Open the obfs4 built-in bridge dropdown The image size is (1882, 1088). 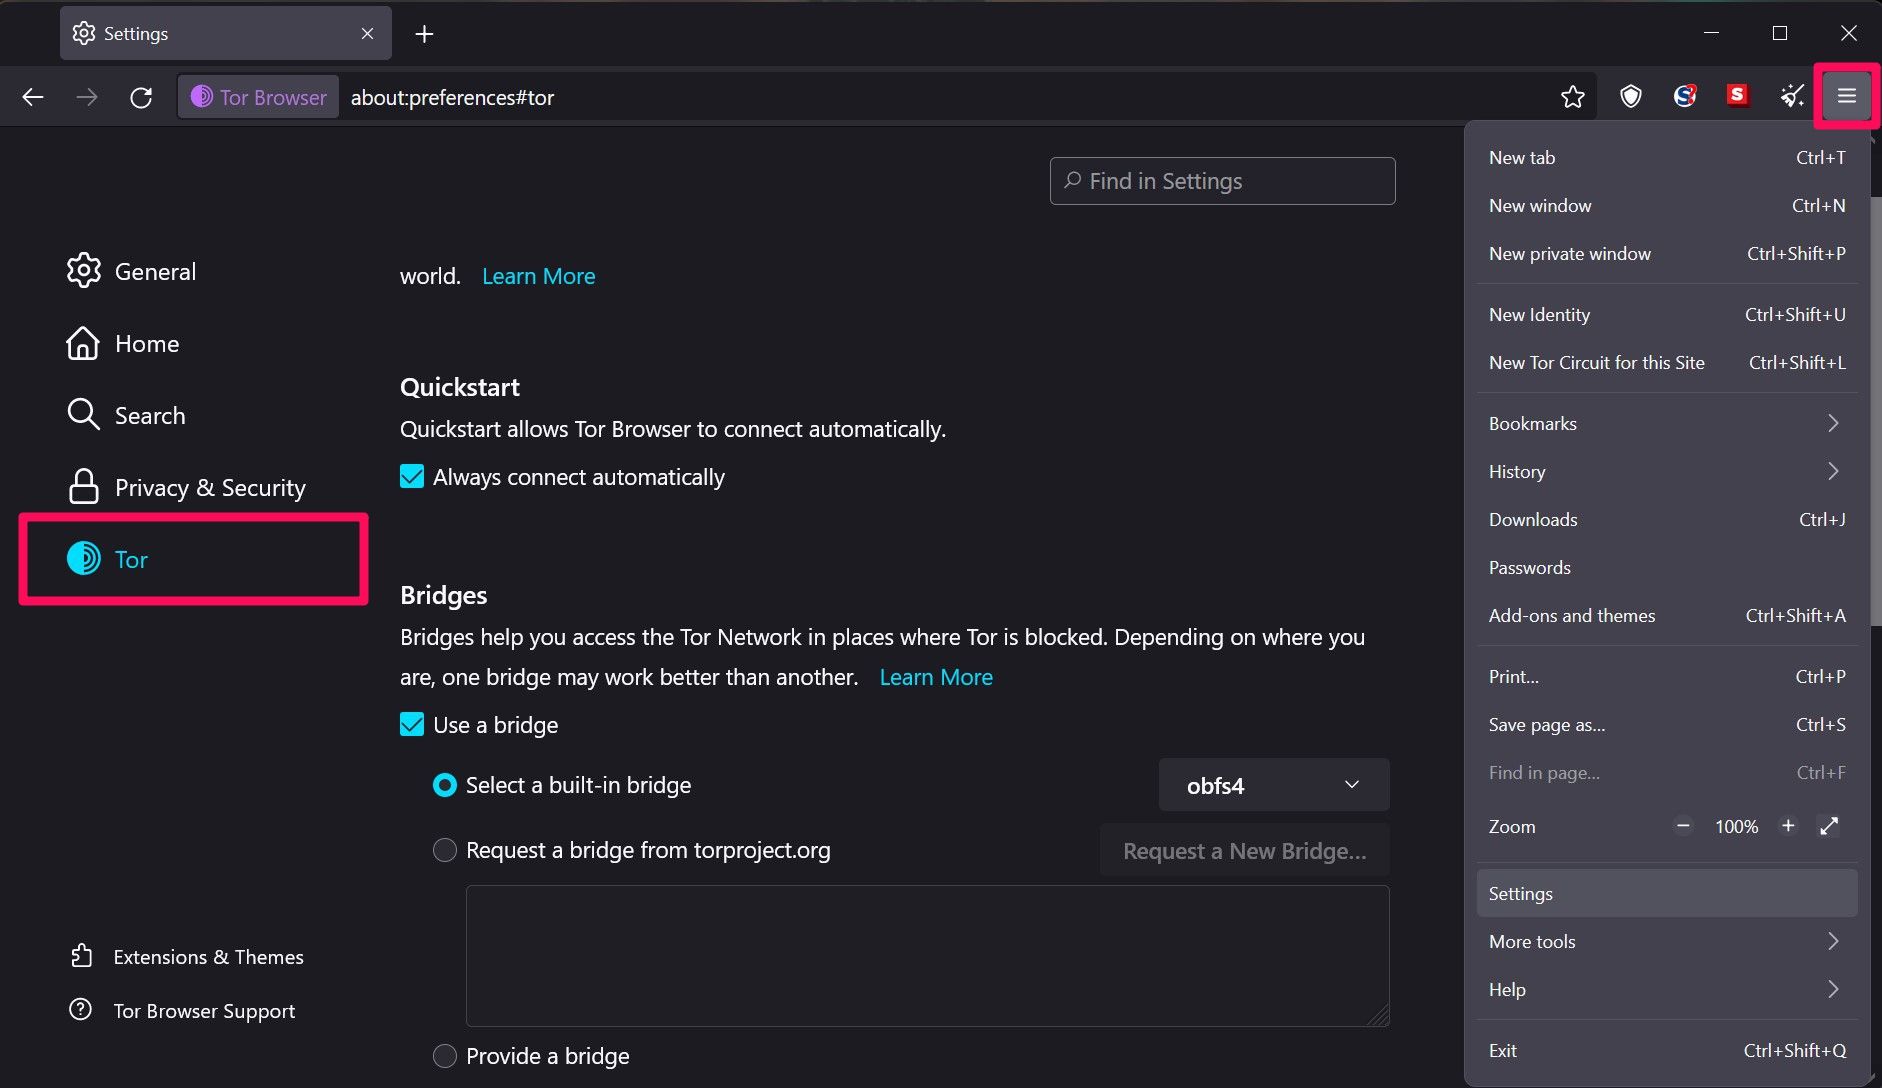point(1273,785)
